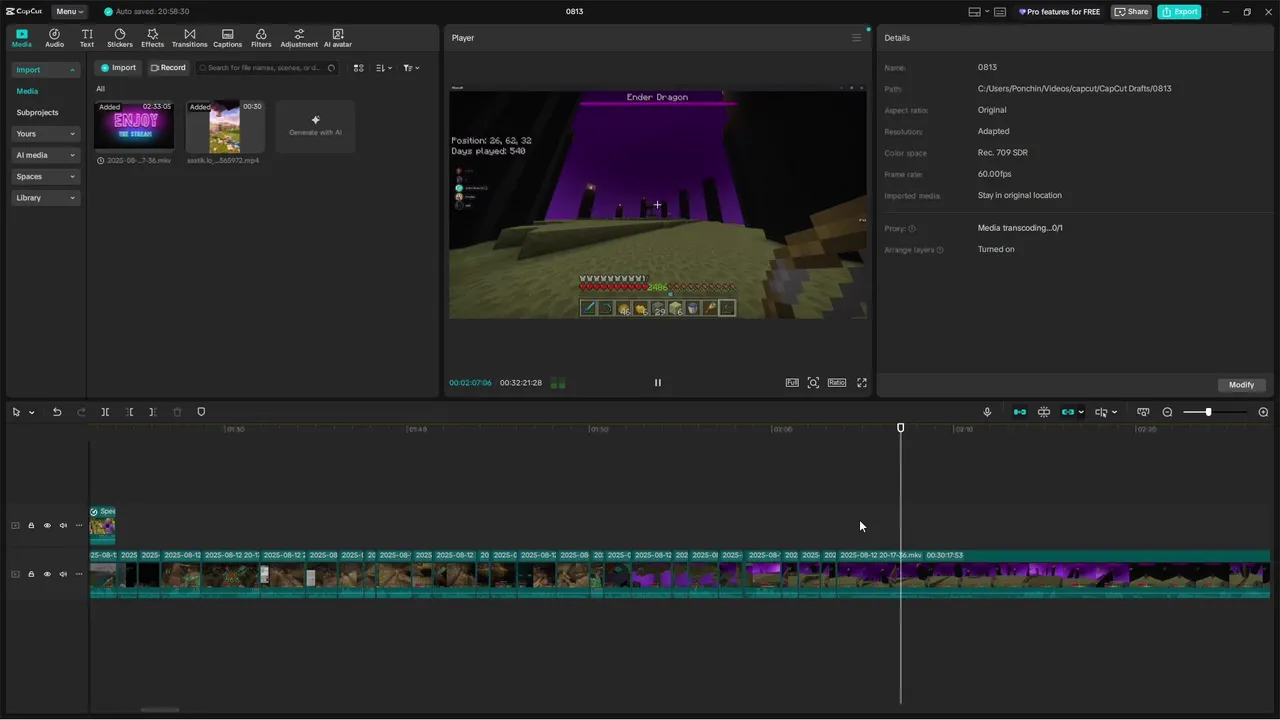Expand the Library sidebar section

coord(45,198)
